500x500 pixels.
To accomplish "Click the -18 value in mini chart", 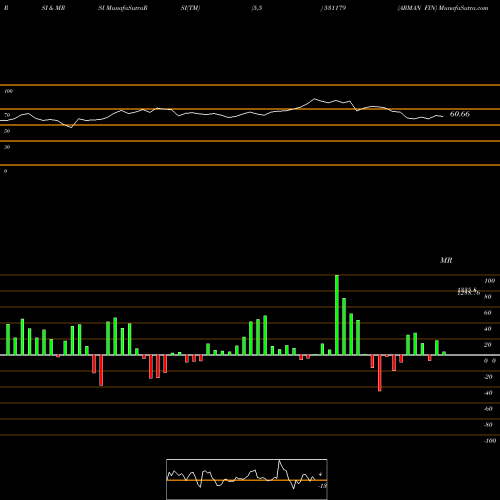I will 323,486.
